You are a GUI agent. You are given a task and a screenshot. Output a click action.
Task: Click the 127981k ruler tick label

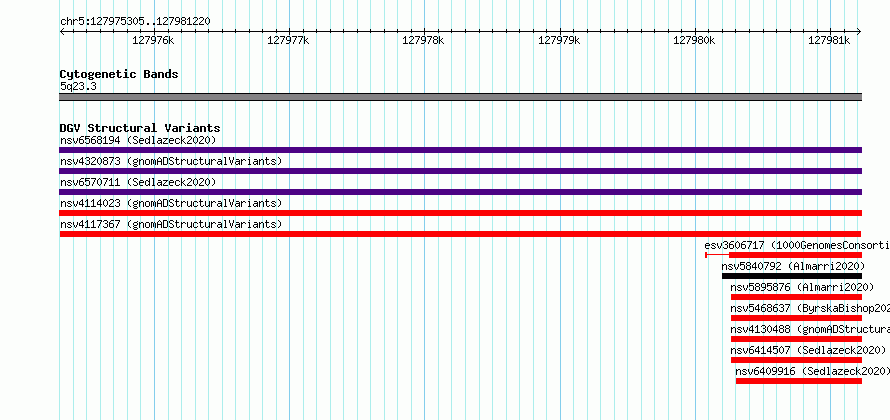click(x=829, y=40)
